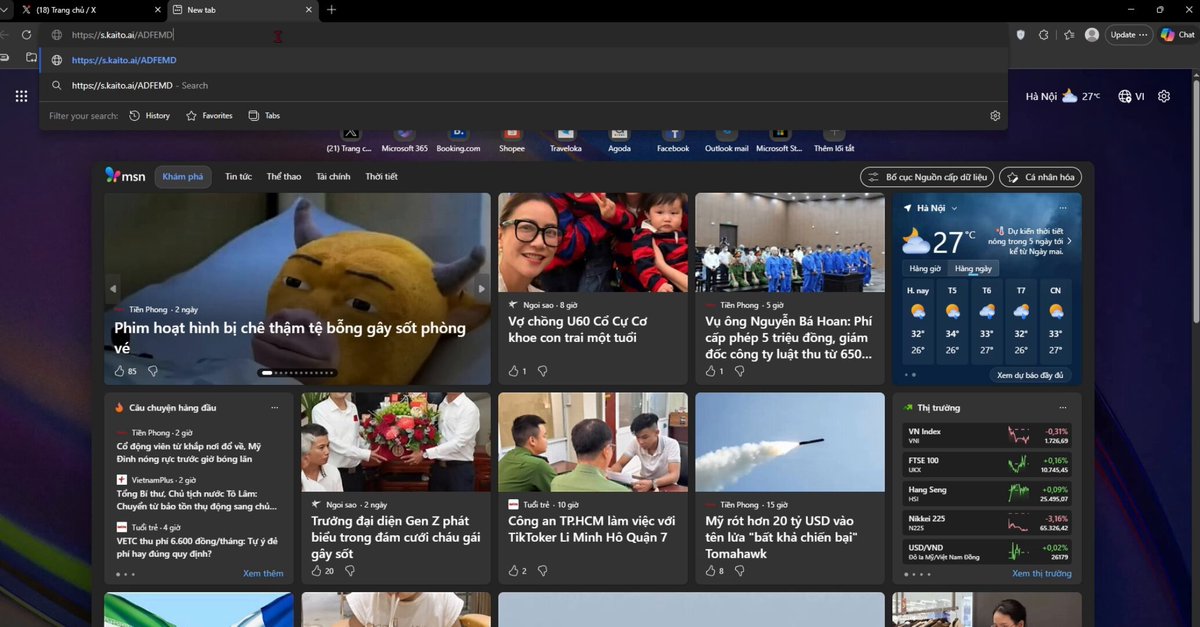The image size is (1200, 627).
Task: Open the browser profile avatar
Action: tap(1092, 35)
